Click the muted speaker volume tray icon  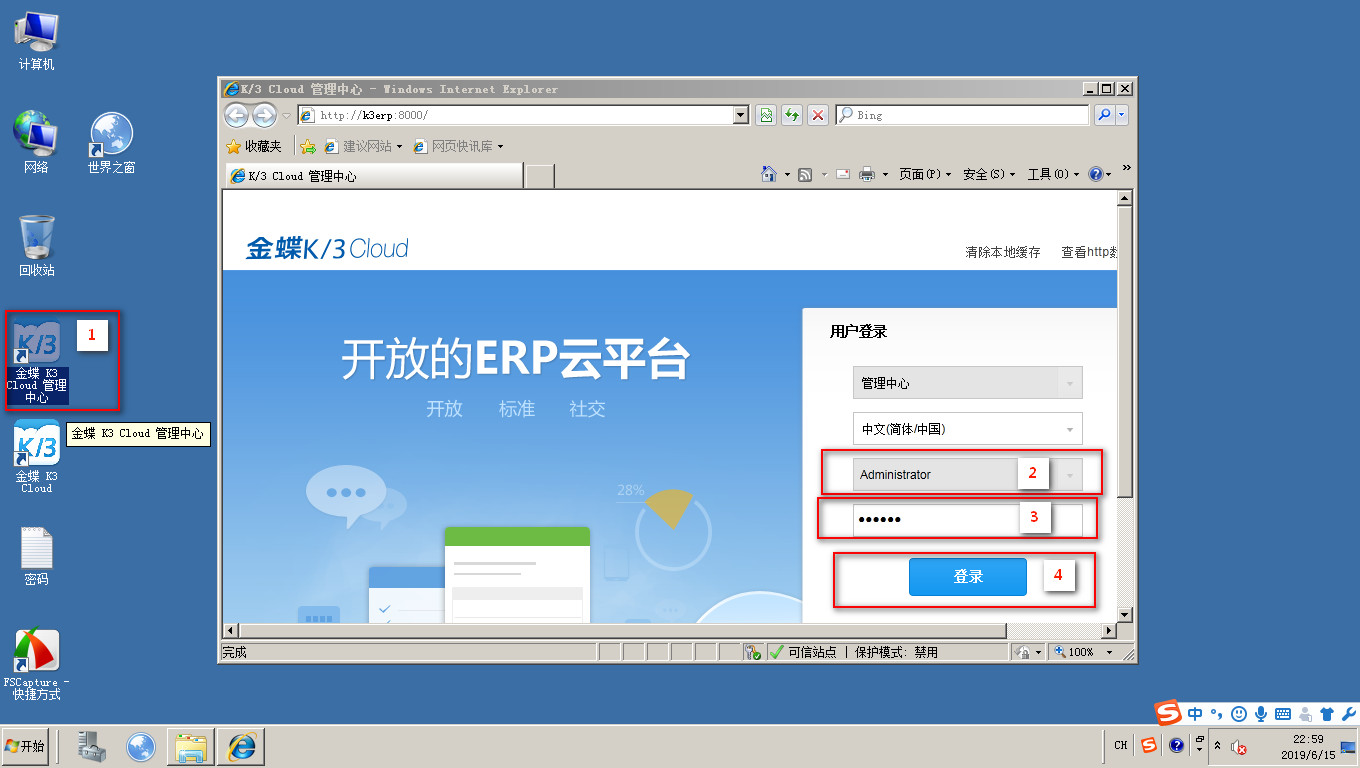pyautogui.click(x=1239, y=747)
